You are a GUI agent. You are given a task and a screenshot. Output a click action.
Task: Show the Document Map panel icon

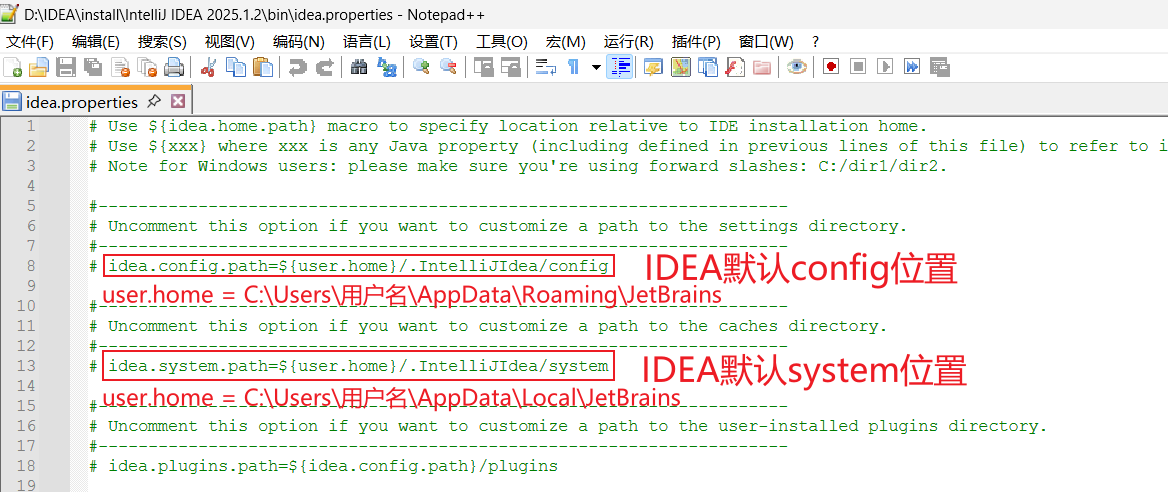(x=680, y=68)
